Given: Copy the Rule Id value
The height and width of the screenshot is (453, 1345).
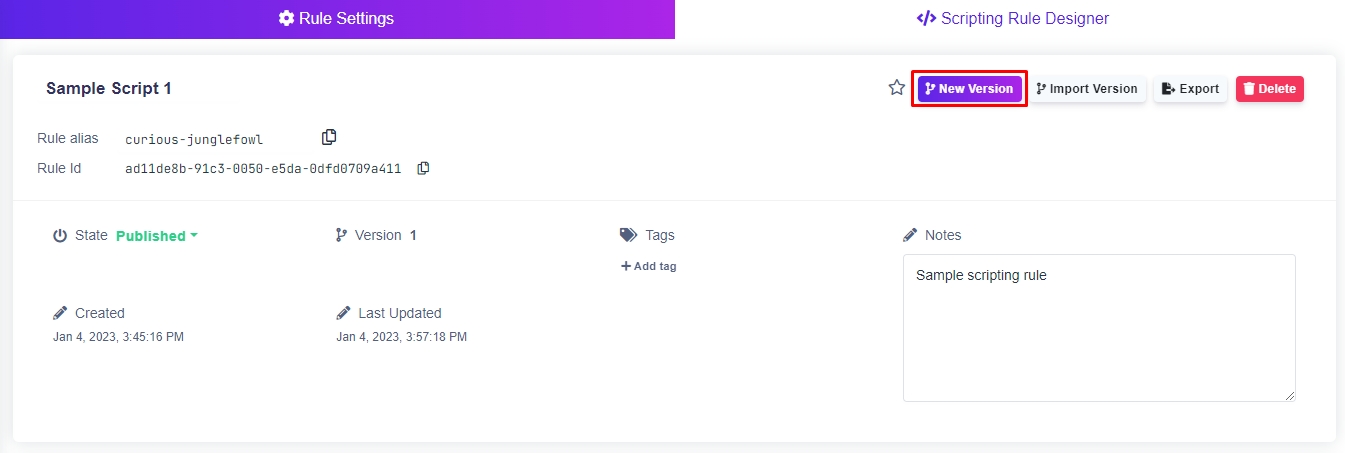Looking at the screenshot, I should [423, 168].
